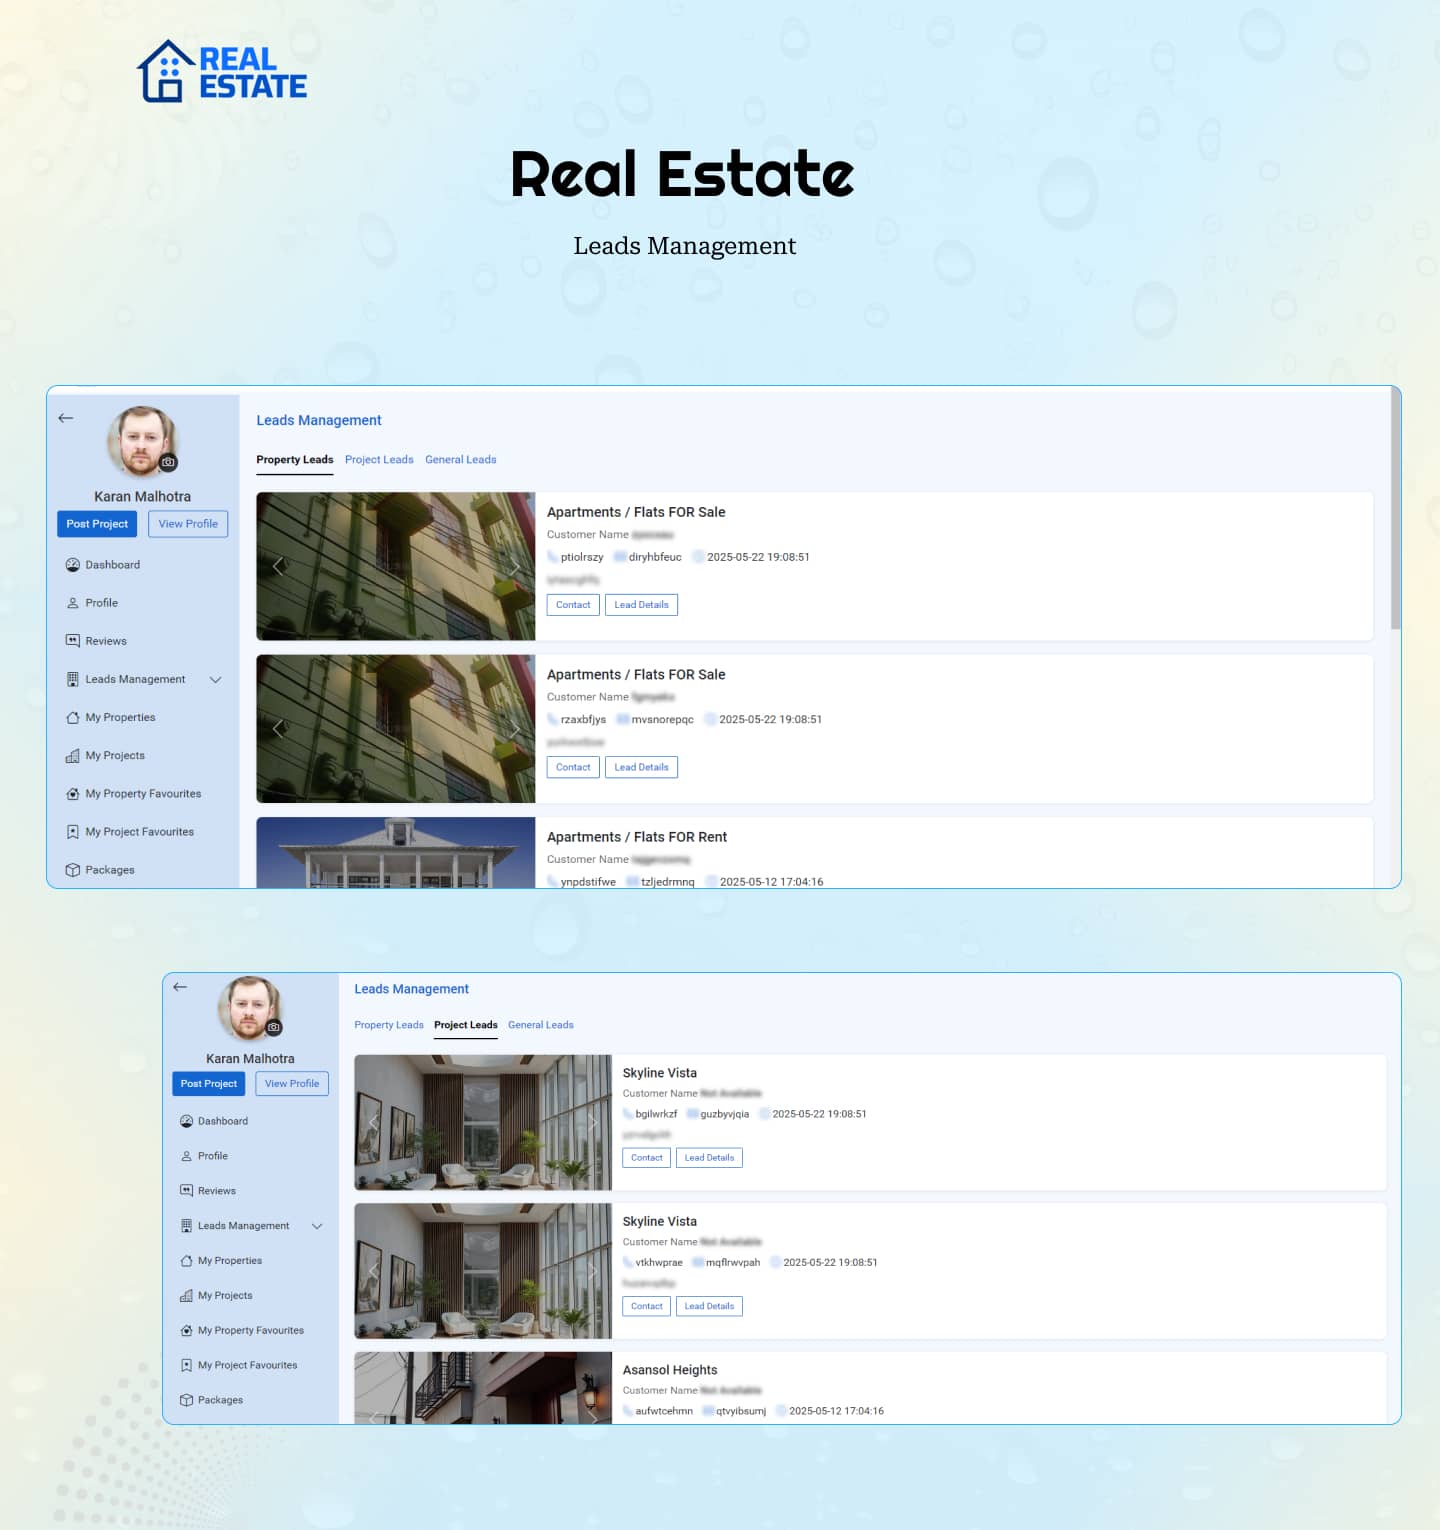Open Dashboard icon in upper panel sidebar
This screenshot has width=1440, height=1530.
[73, 565]
